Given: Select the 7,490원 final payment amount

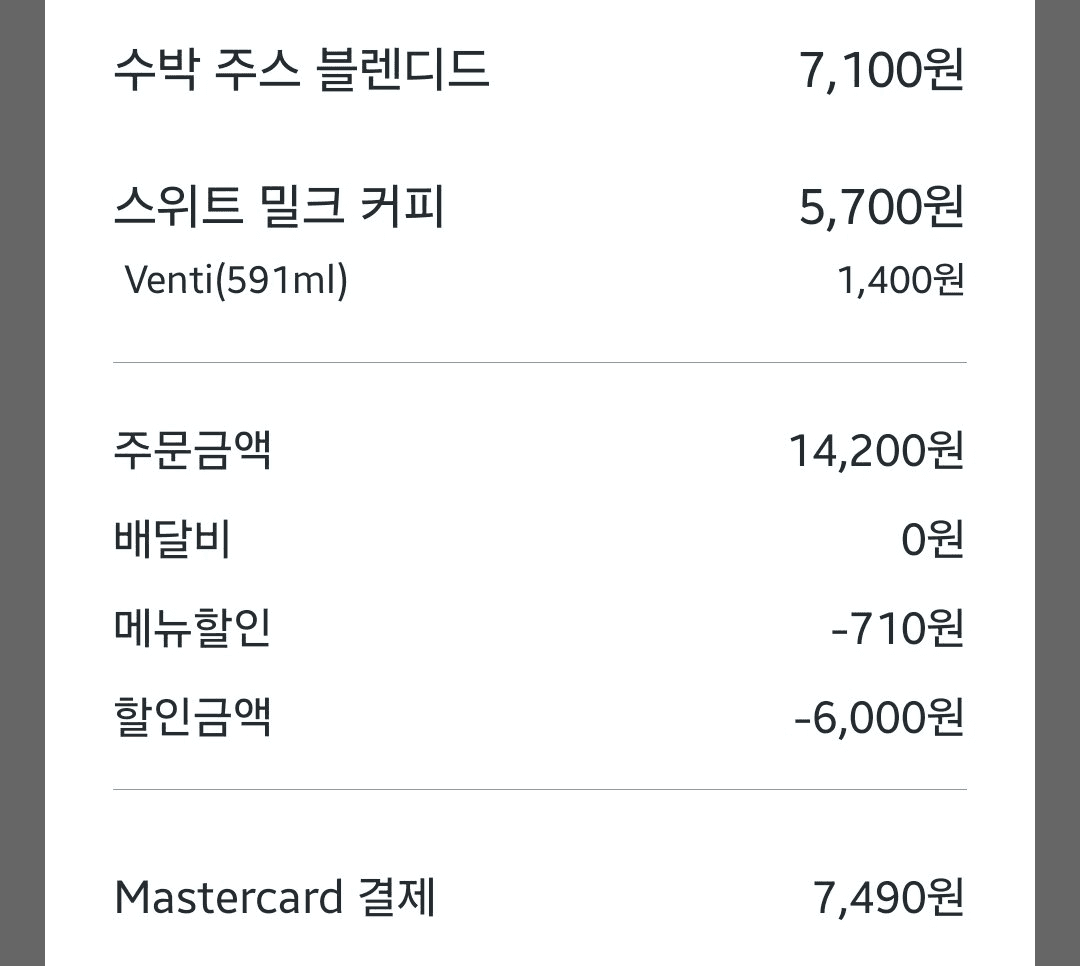Looking at the screenshot, I should [888, 898].
